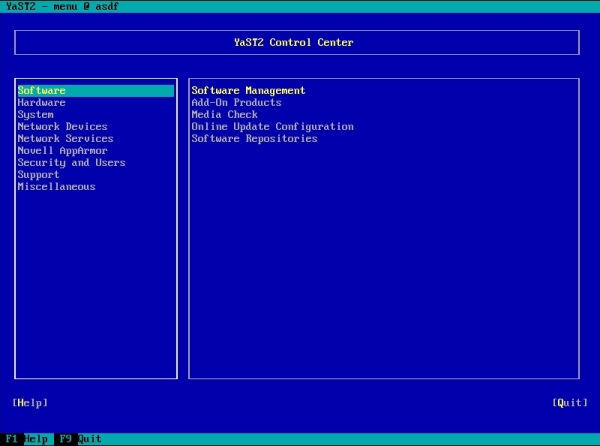This screenshot has height=446, width=600.
Task: Select the Hardware category
Action: coord(41,103)
